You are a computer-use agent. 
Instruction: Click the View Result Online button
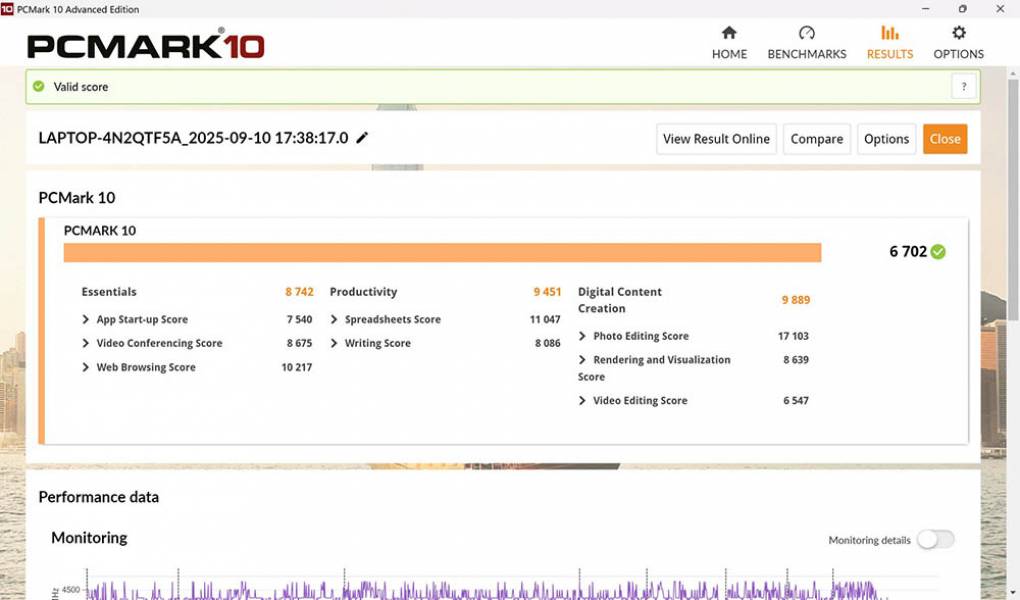pos(716,139)
